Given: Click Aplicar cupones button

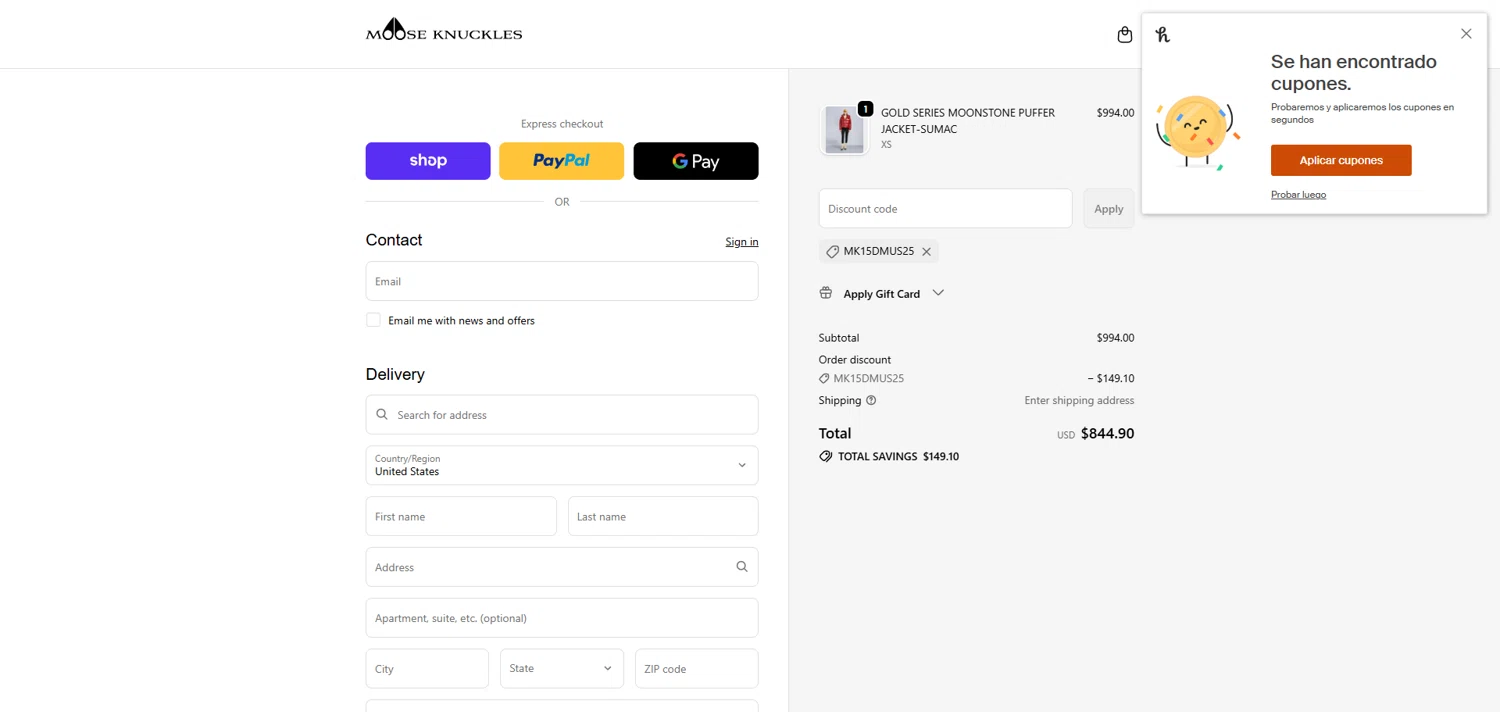Looking at the screenshot, I should (1341, 160).
